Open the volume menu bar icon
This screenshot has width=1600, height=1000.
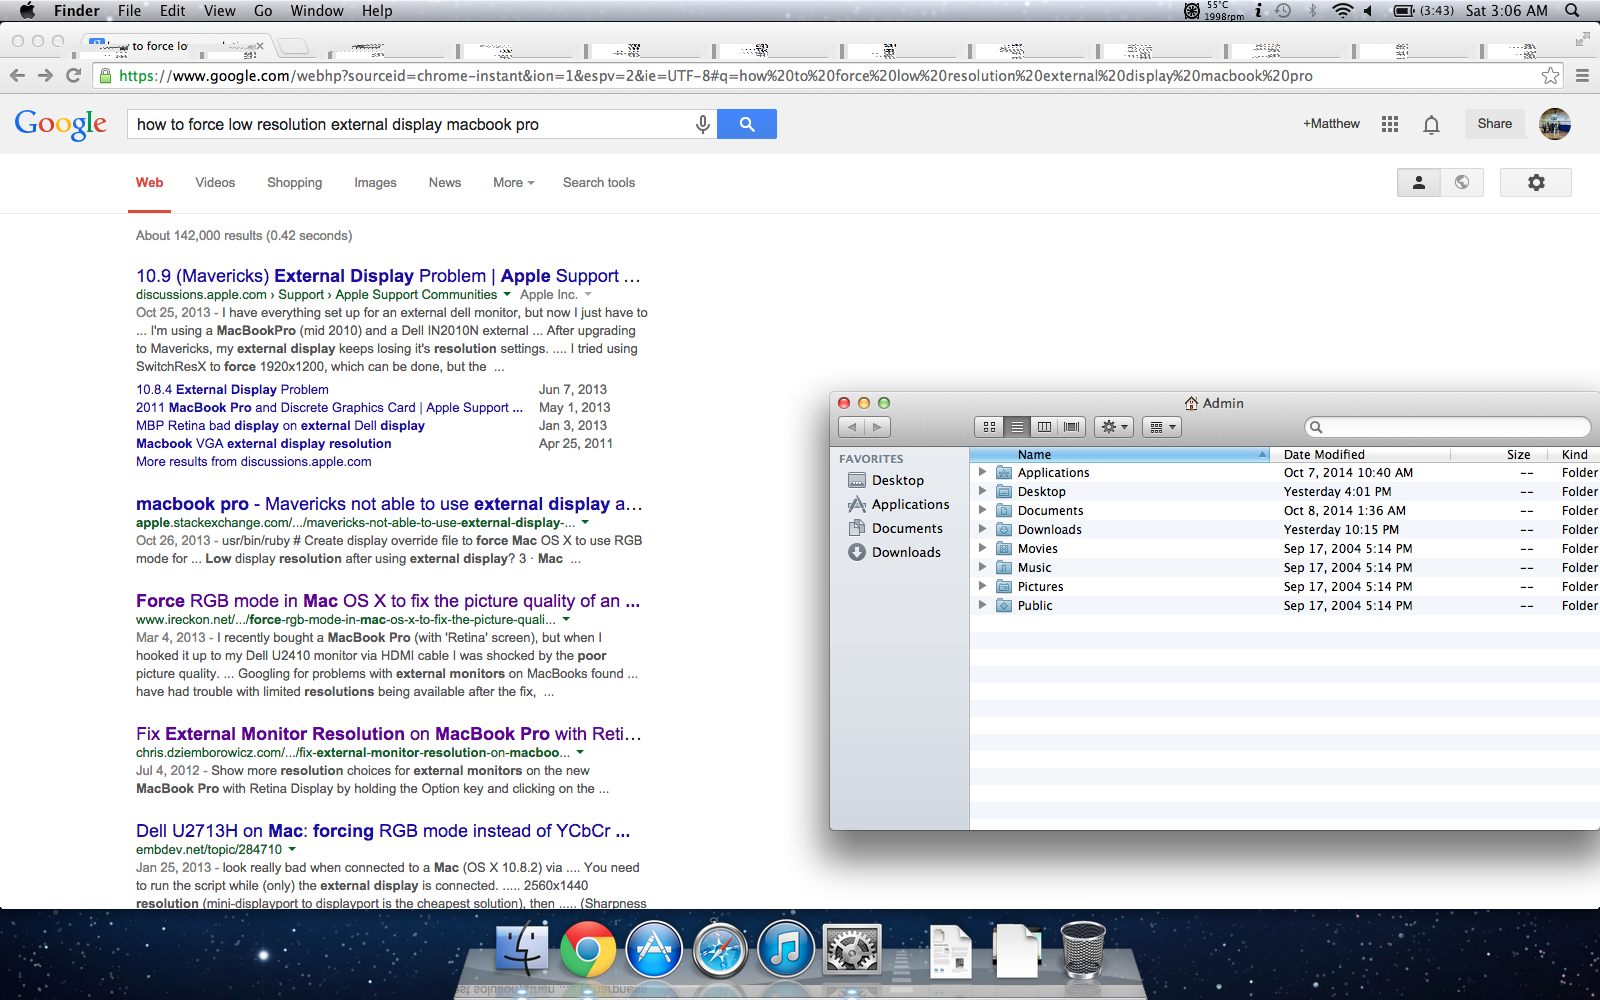coord(1368,11)
